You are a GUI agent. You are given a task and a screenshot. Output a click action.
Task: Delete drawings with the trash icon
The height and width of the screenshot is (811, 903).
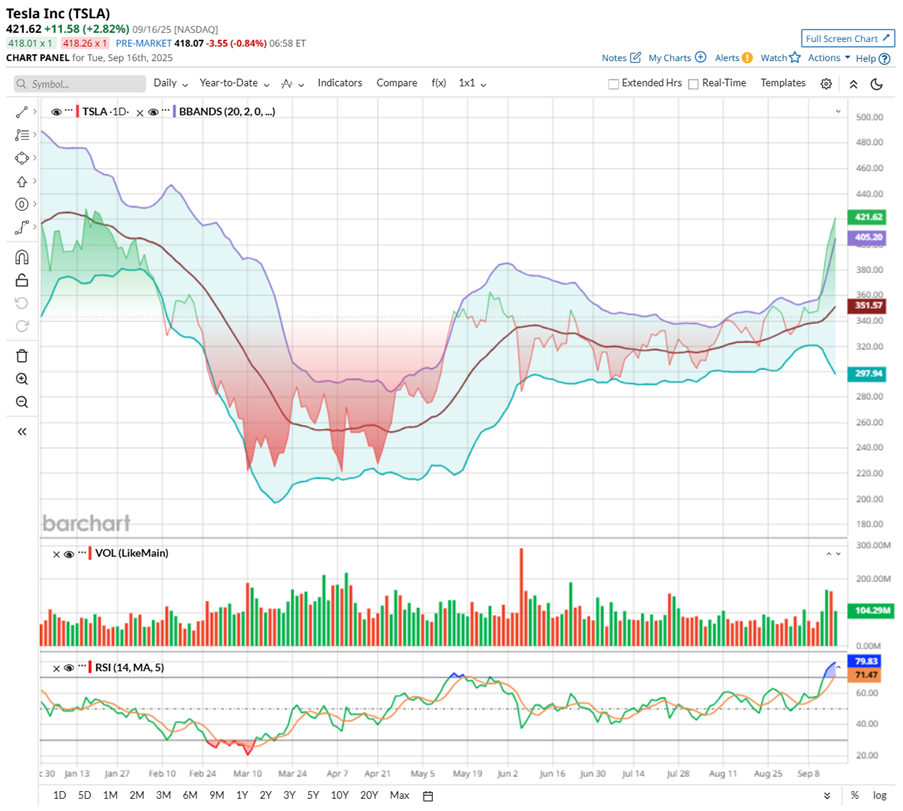(21, 356)
